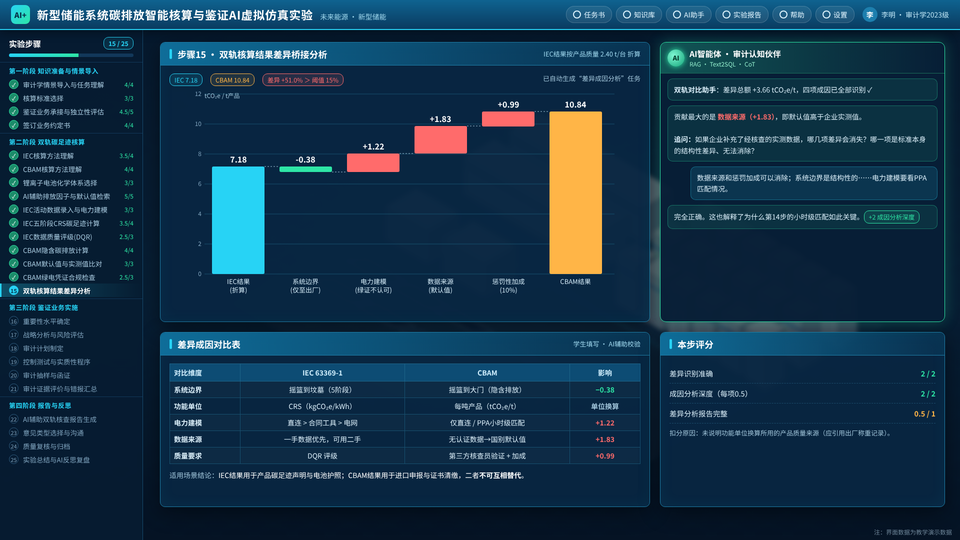Open the 实验报告 top menu
The image size is (960, 540).
[x=741, y=15]
